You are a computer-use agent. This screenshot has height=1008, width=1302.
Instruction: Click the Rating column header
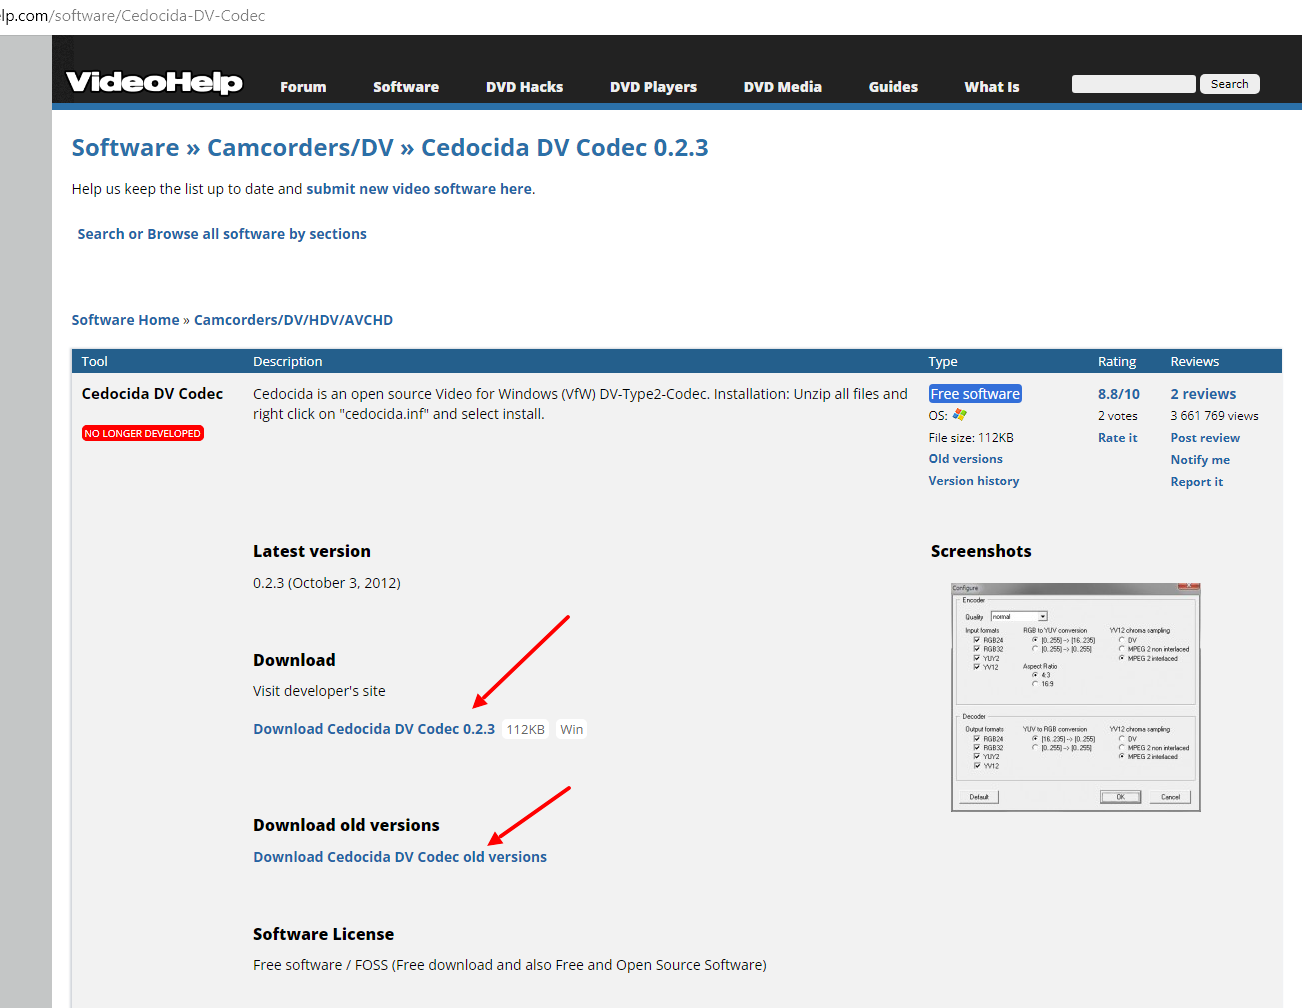tap(1117, 361)
